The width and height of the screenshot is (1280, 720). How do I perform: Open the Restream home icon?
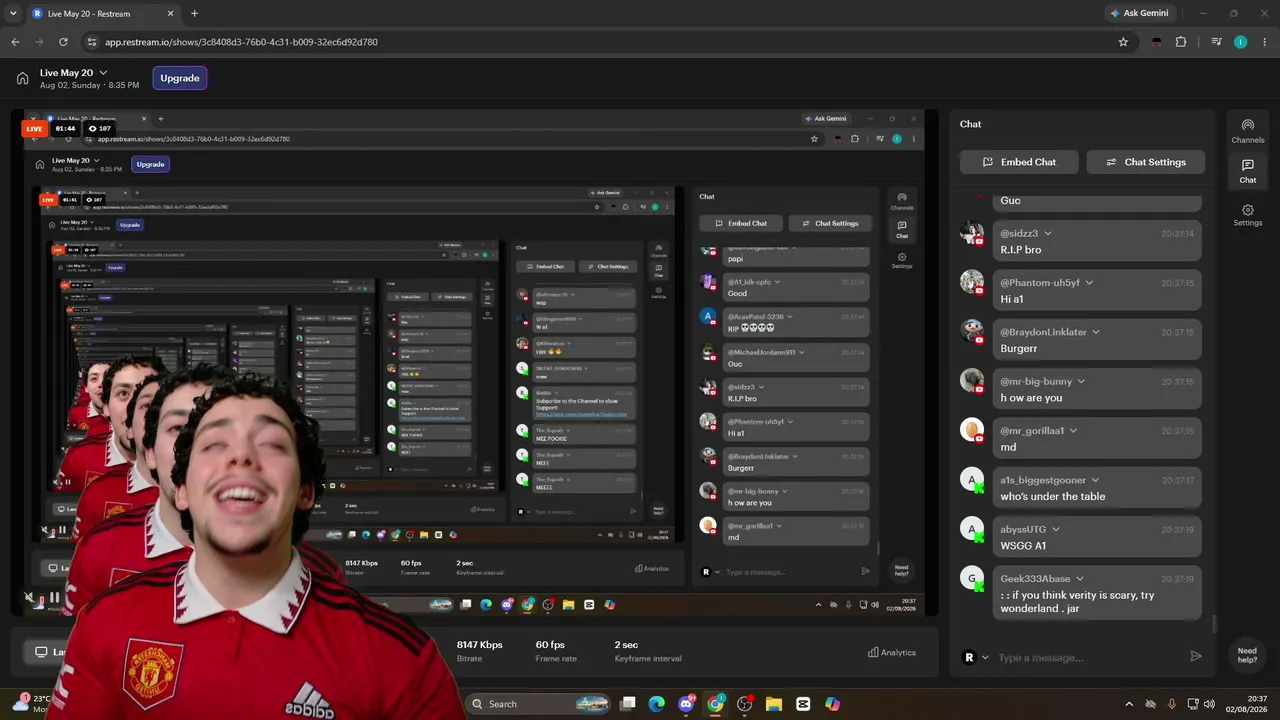point(22,78)
